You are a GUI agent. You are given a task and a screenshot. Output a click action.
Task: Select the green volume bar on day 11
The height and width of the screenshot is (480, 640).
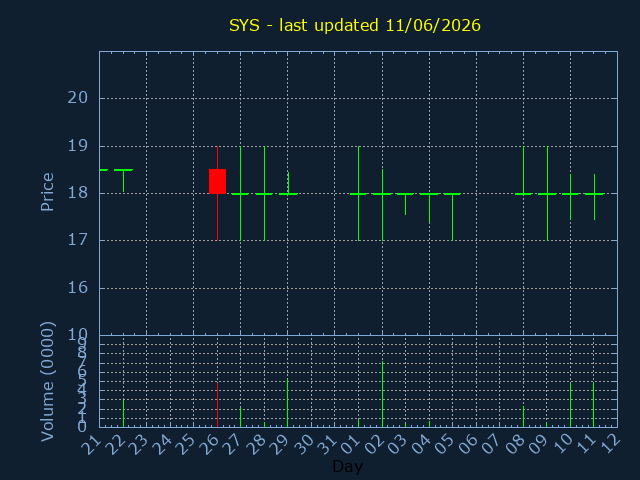coord(593,405)
